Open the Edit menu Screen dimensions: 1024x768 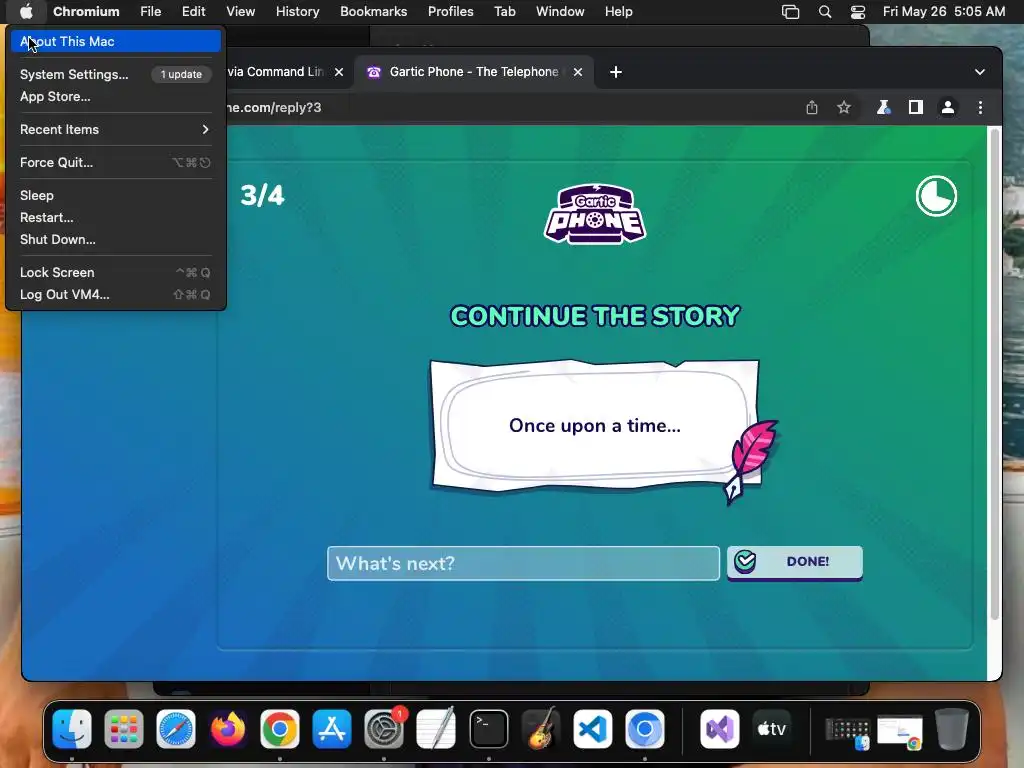coord(193,11)
